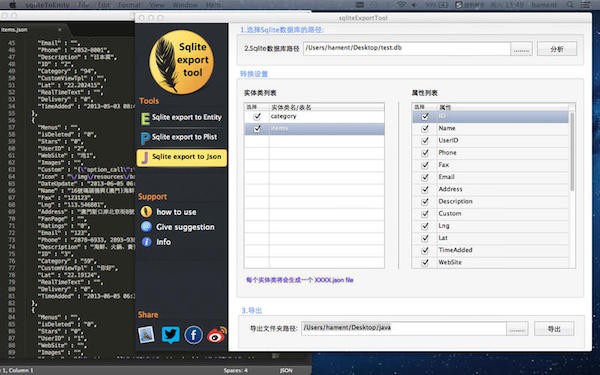
Task: Uncheck the WebSite attribute checkbox
Action: 425,262
